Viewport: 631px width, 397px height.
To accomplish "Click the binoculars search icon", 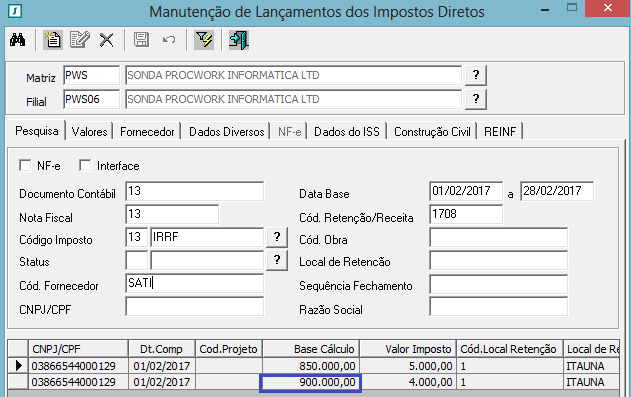I will coord(17,40).
